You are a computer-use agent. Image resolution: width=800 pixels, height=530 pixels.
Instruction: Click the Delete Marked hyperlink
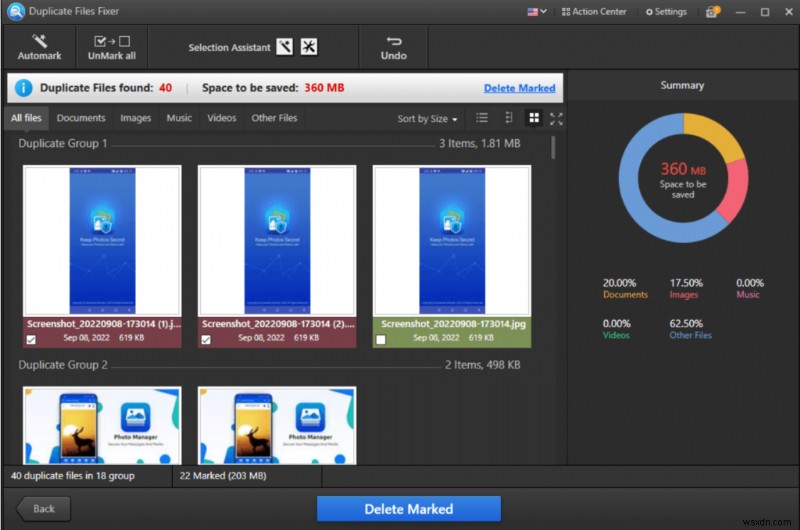coord(520,88)
